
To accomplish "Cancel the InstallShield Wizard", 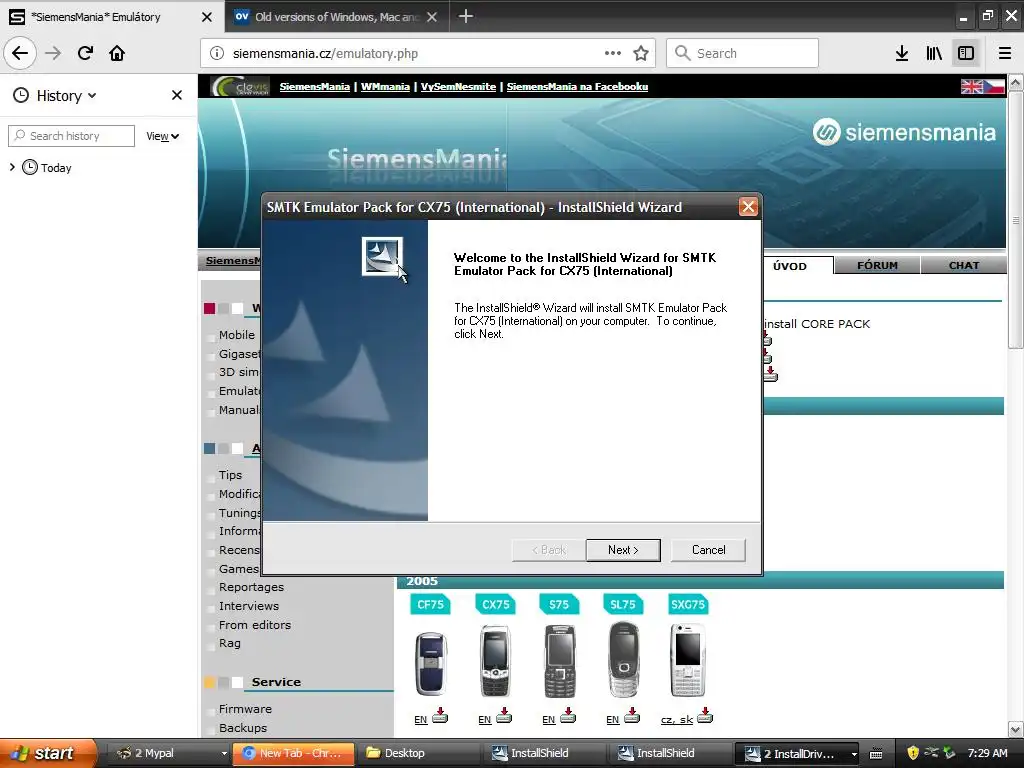I will (x=708, y=550).
